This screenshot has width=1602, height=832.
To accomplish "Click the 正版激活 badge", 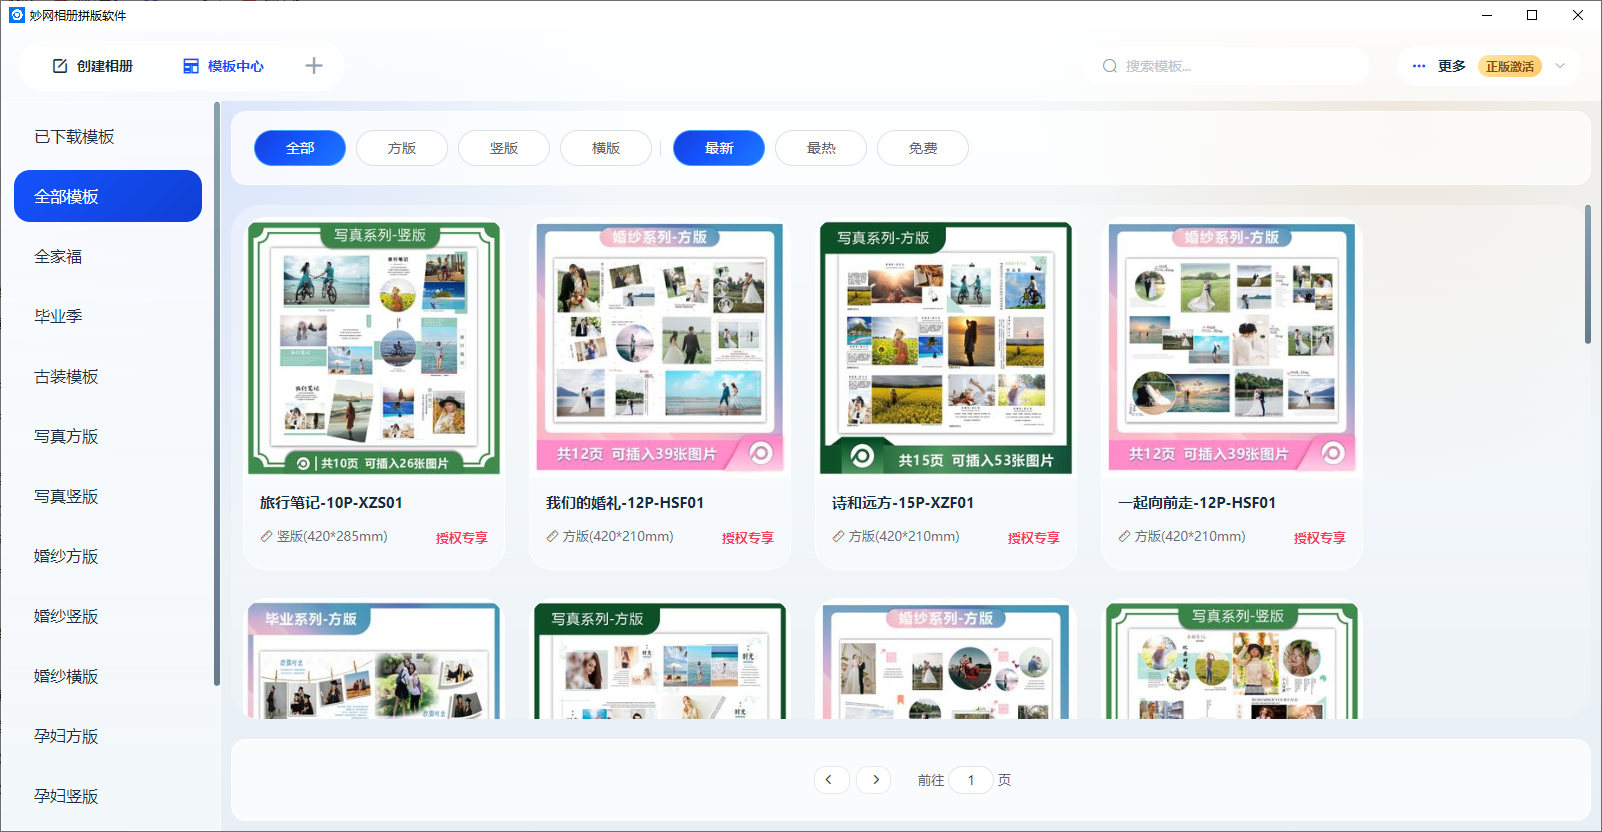I will [x=1510, y=67].
